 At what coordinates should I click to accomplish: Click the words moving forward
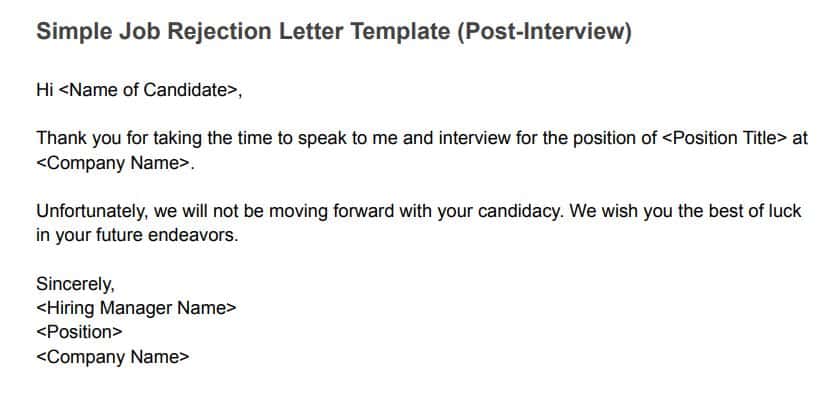[x=331, y=211]
